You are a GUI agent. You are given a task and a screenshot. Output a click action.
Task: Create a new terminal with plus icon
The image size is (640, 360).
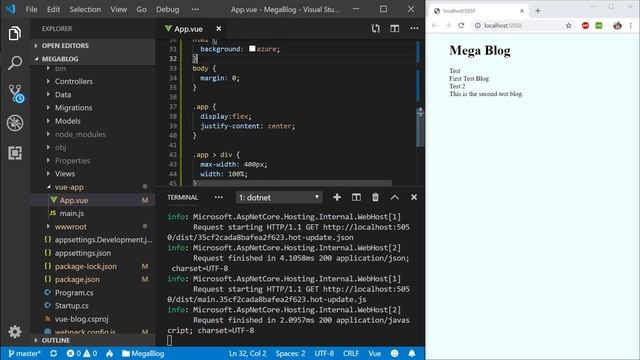tap(337, 197)
